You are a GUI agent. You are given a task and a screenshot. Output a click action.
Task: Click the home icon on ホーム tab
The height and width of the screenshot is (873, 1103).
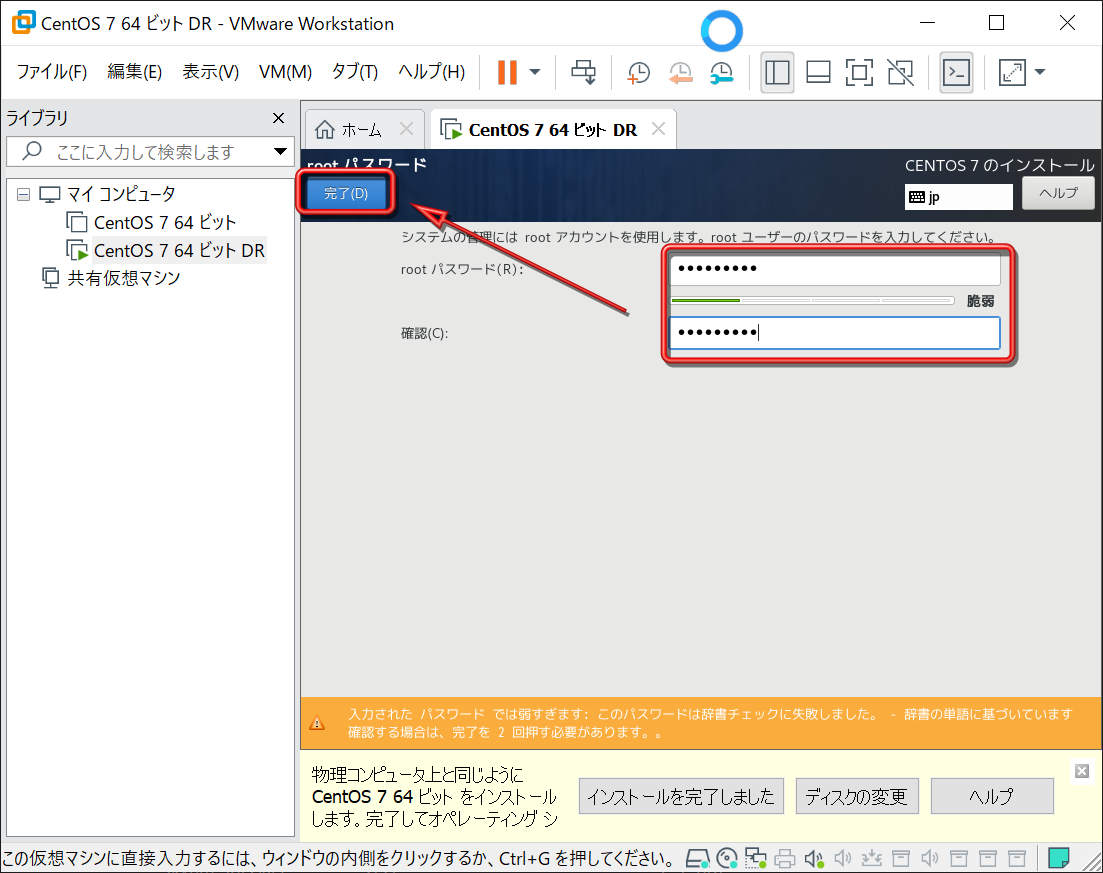324,129
